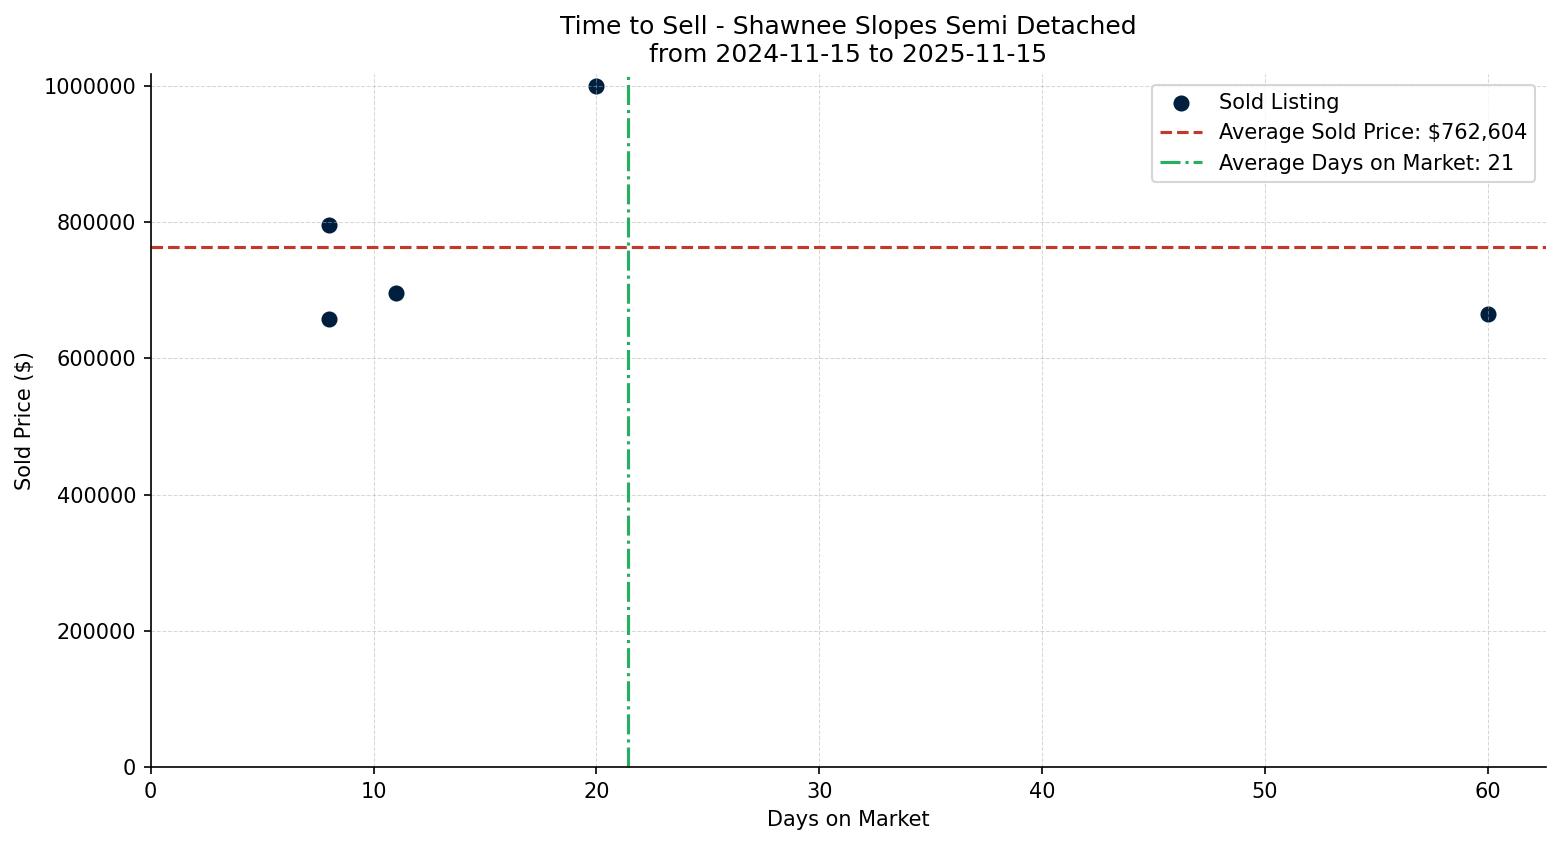Click the red dashed line sample in legend
Image resolution: width=1560 pixels, height=845 pixels.
(1181, 133)
